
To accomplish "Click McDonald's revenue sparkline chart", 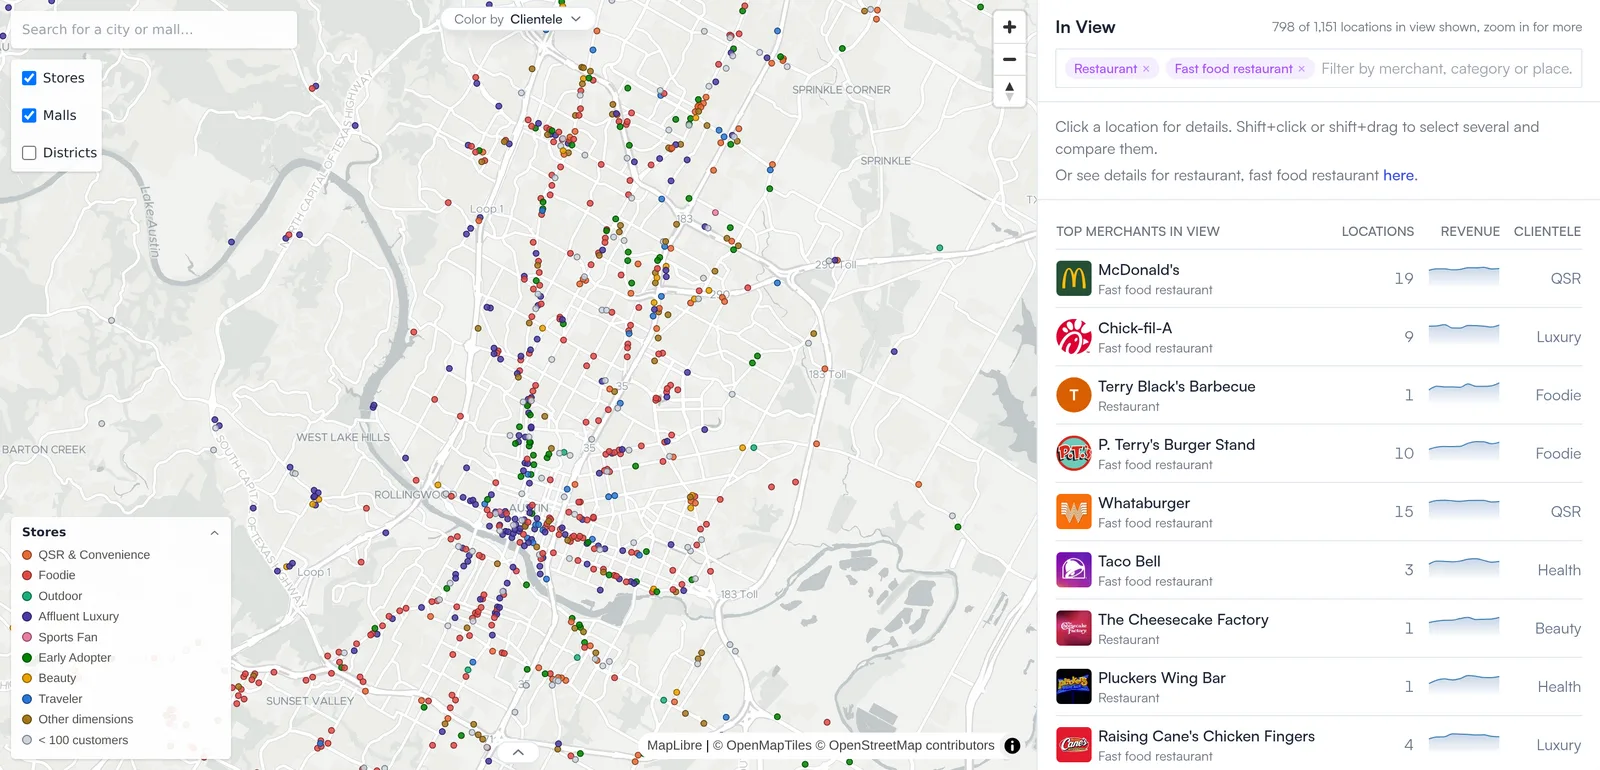I will click(1464, 277).
